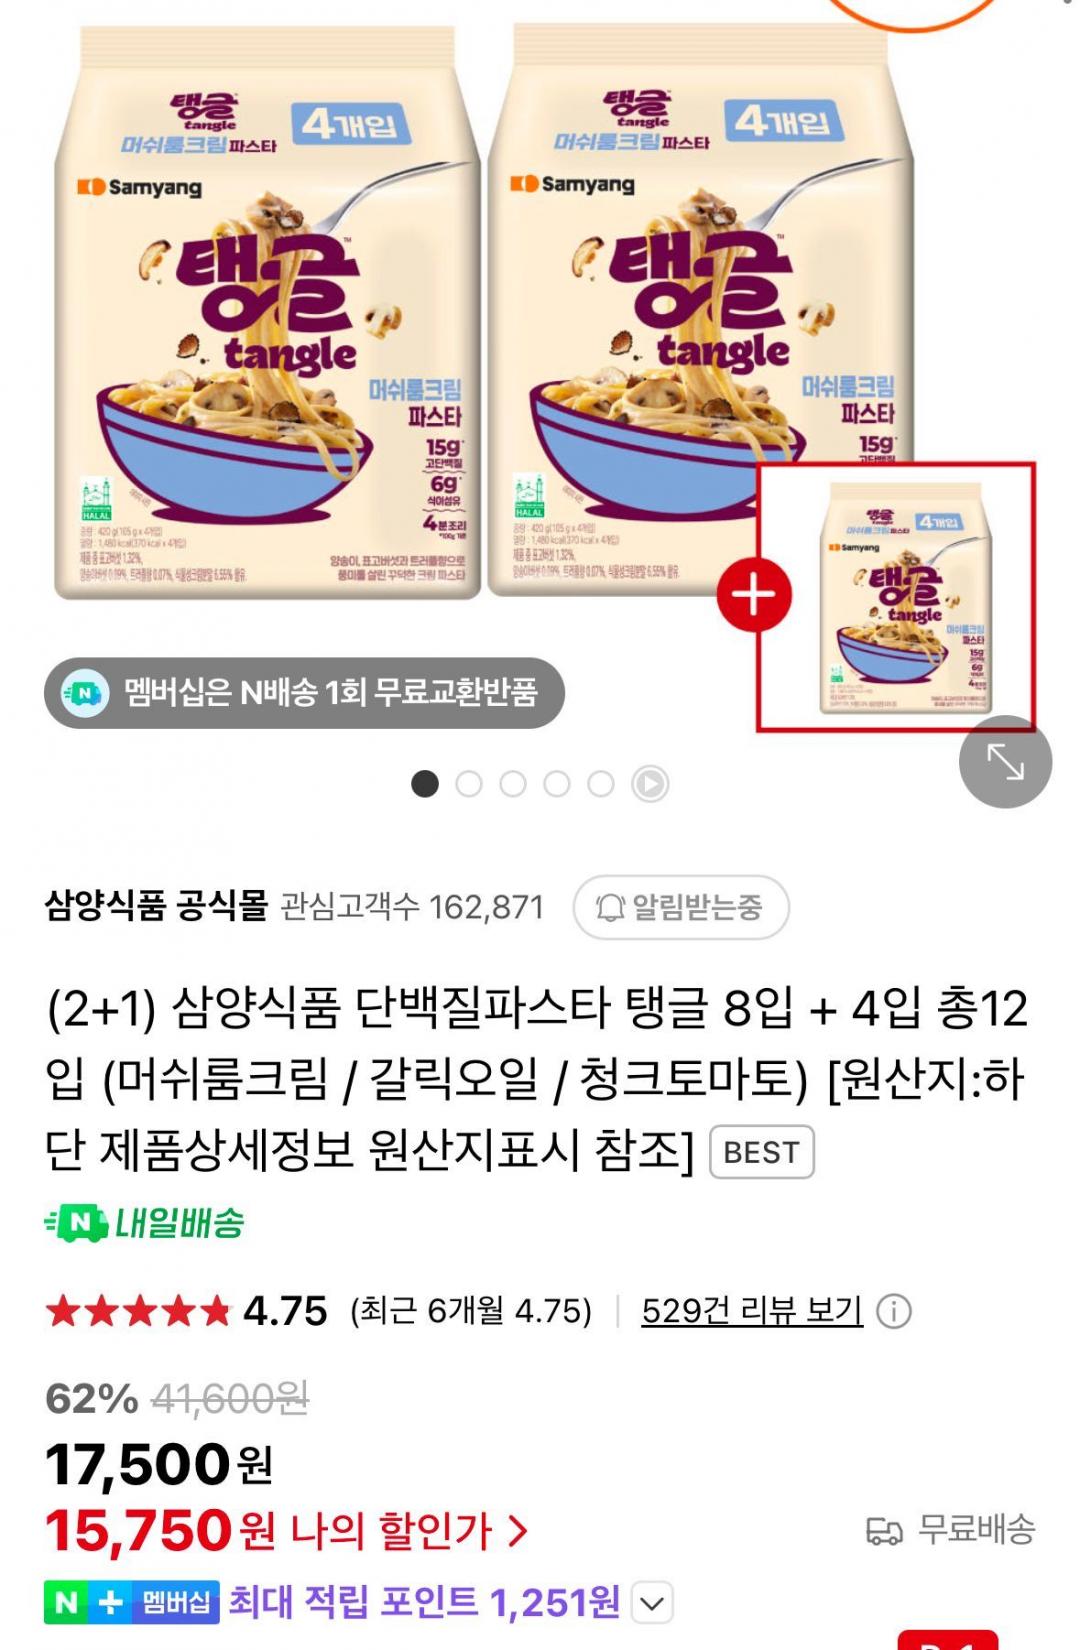Tap the review info circle icon
The height and width of the screenshot is (1650, 1080).
(894, 1311)
